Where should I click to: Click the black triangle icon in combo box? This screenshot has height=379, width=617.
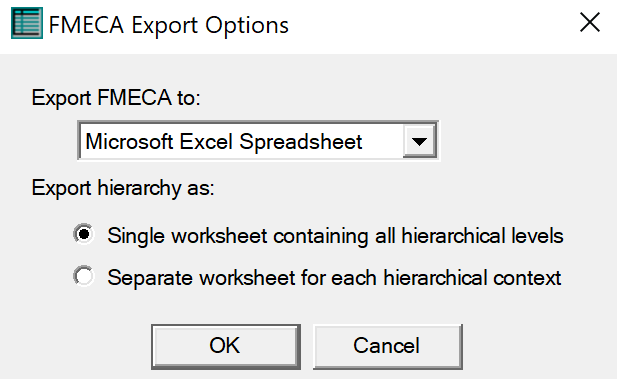point(420,142)
